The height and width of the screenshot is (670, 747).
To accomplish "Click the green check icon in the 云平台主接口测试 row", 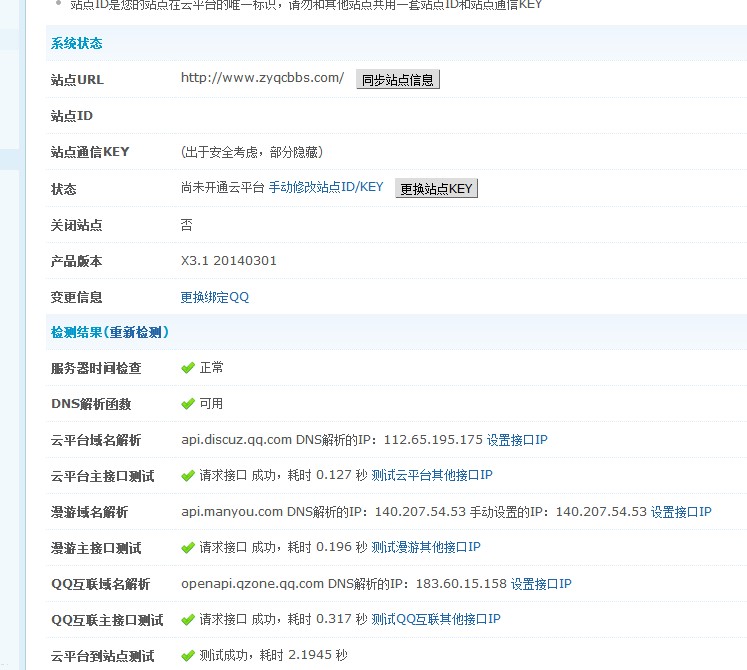I will pyautogui.click(x=188, y=476).
